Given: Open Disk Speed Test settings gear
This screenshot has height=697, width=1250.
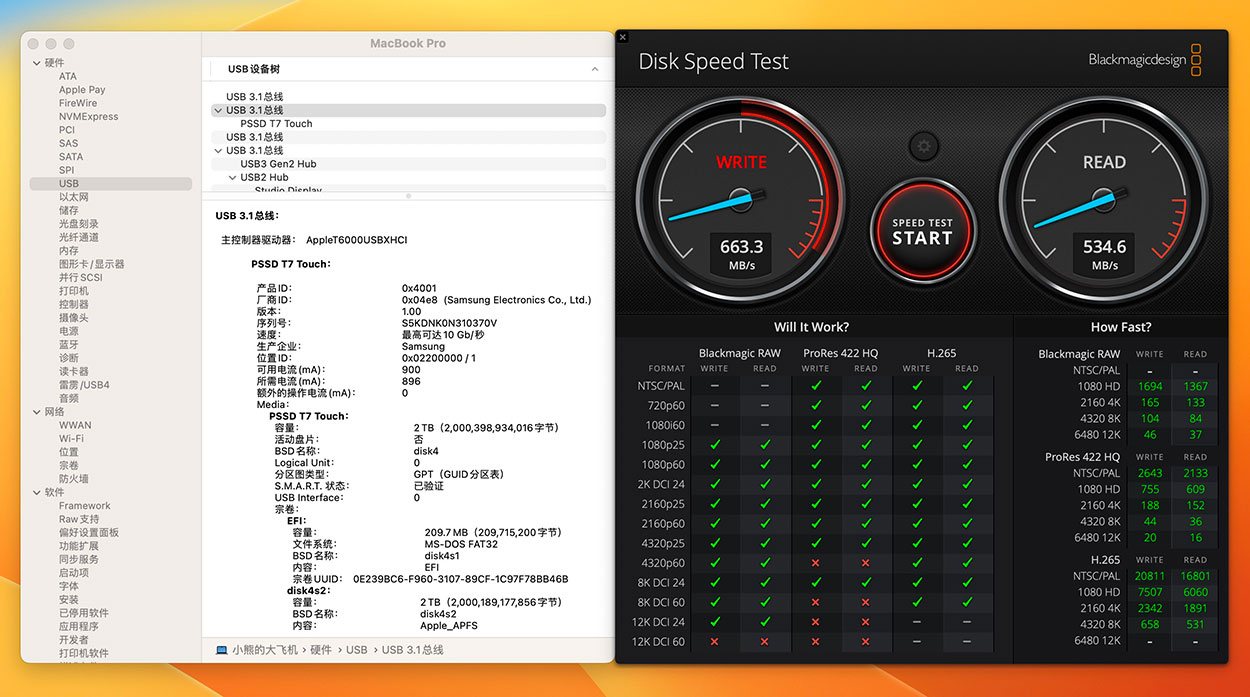Looking at the screenshot, I should pos(923,147).
